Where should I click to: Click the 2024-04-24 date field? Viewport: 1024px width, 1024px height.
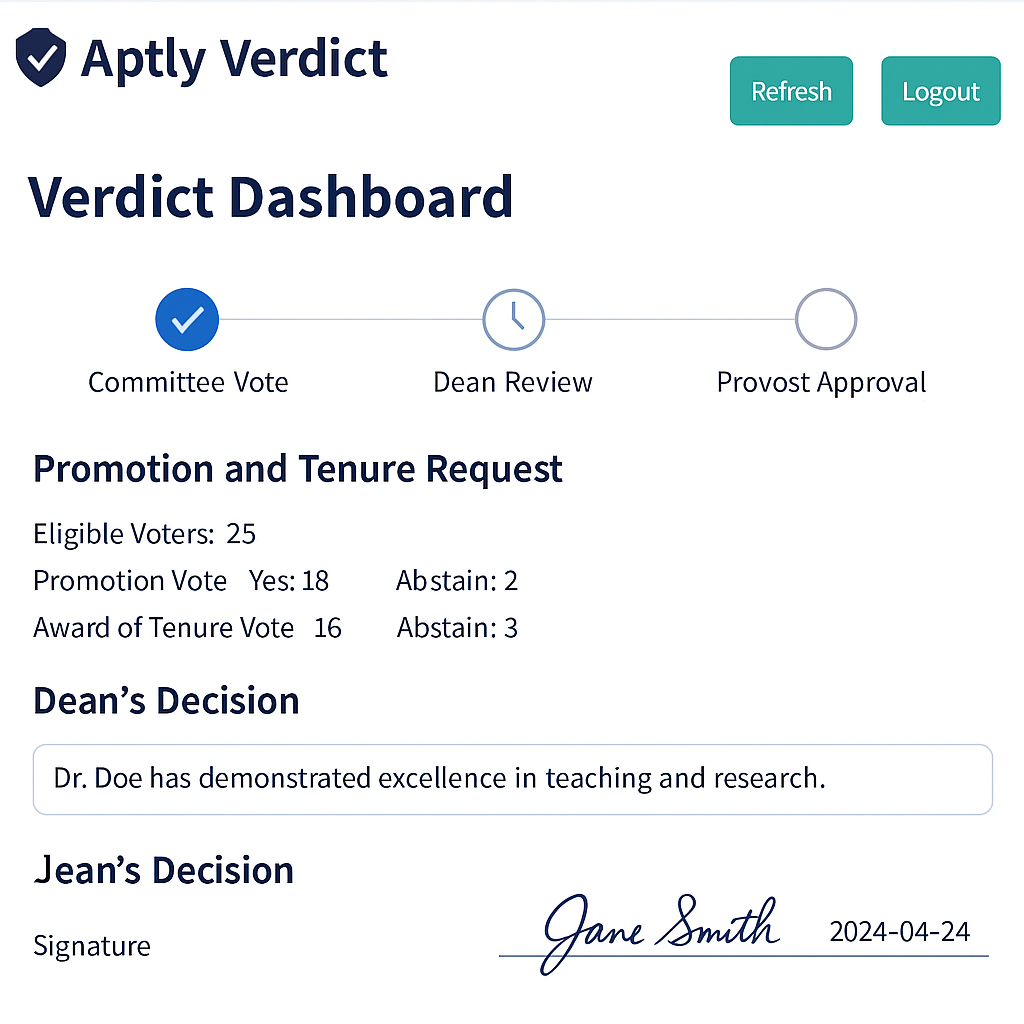click(898, 931)
